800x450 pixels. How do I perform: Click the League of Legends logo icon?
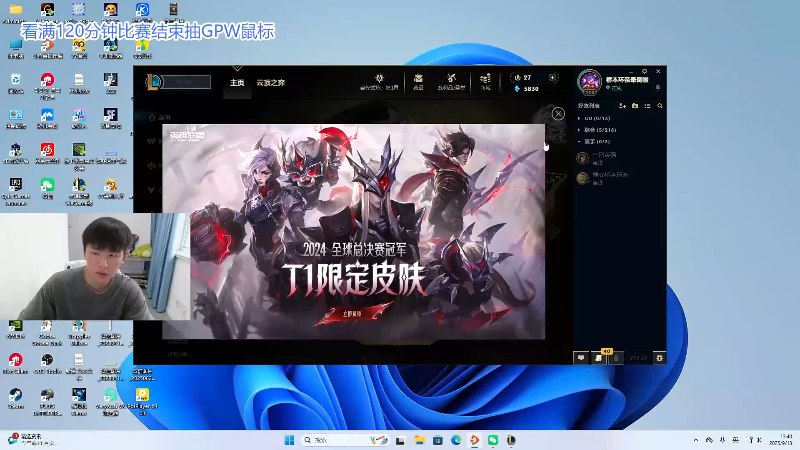point(153,82)
